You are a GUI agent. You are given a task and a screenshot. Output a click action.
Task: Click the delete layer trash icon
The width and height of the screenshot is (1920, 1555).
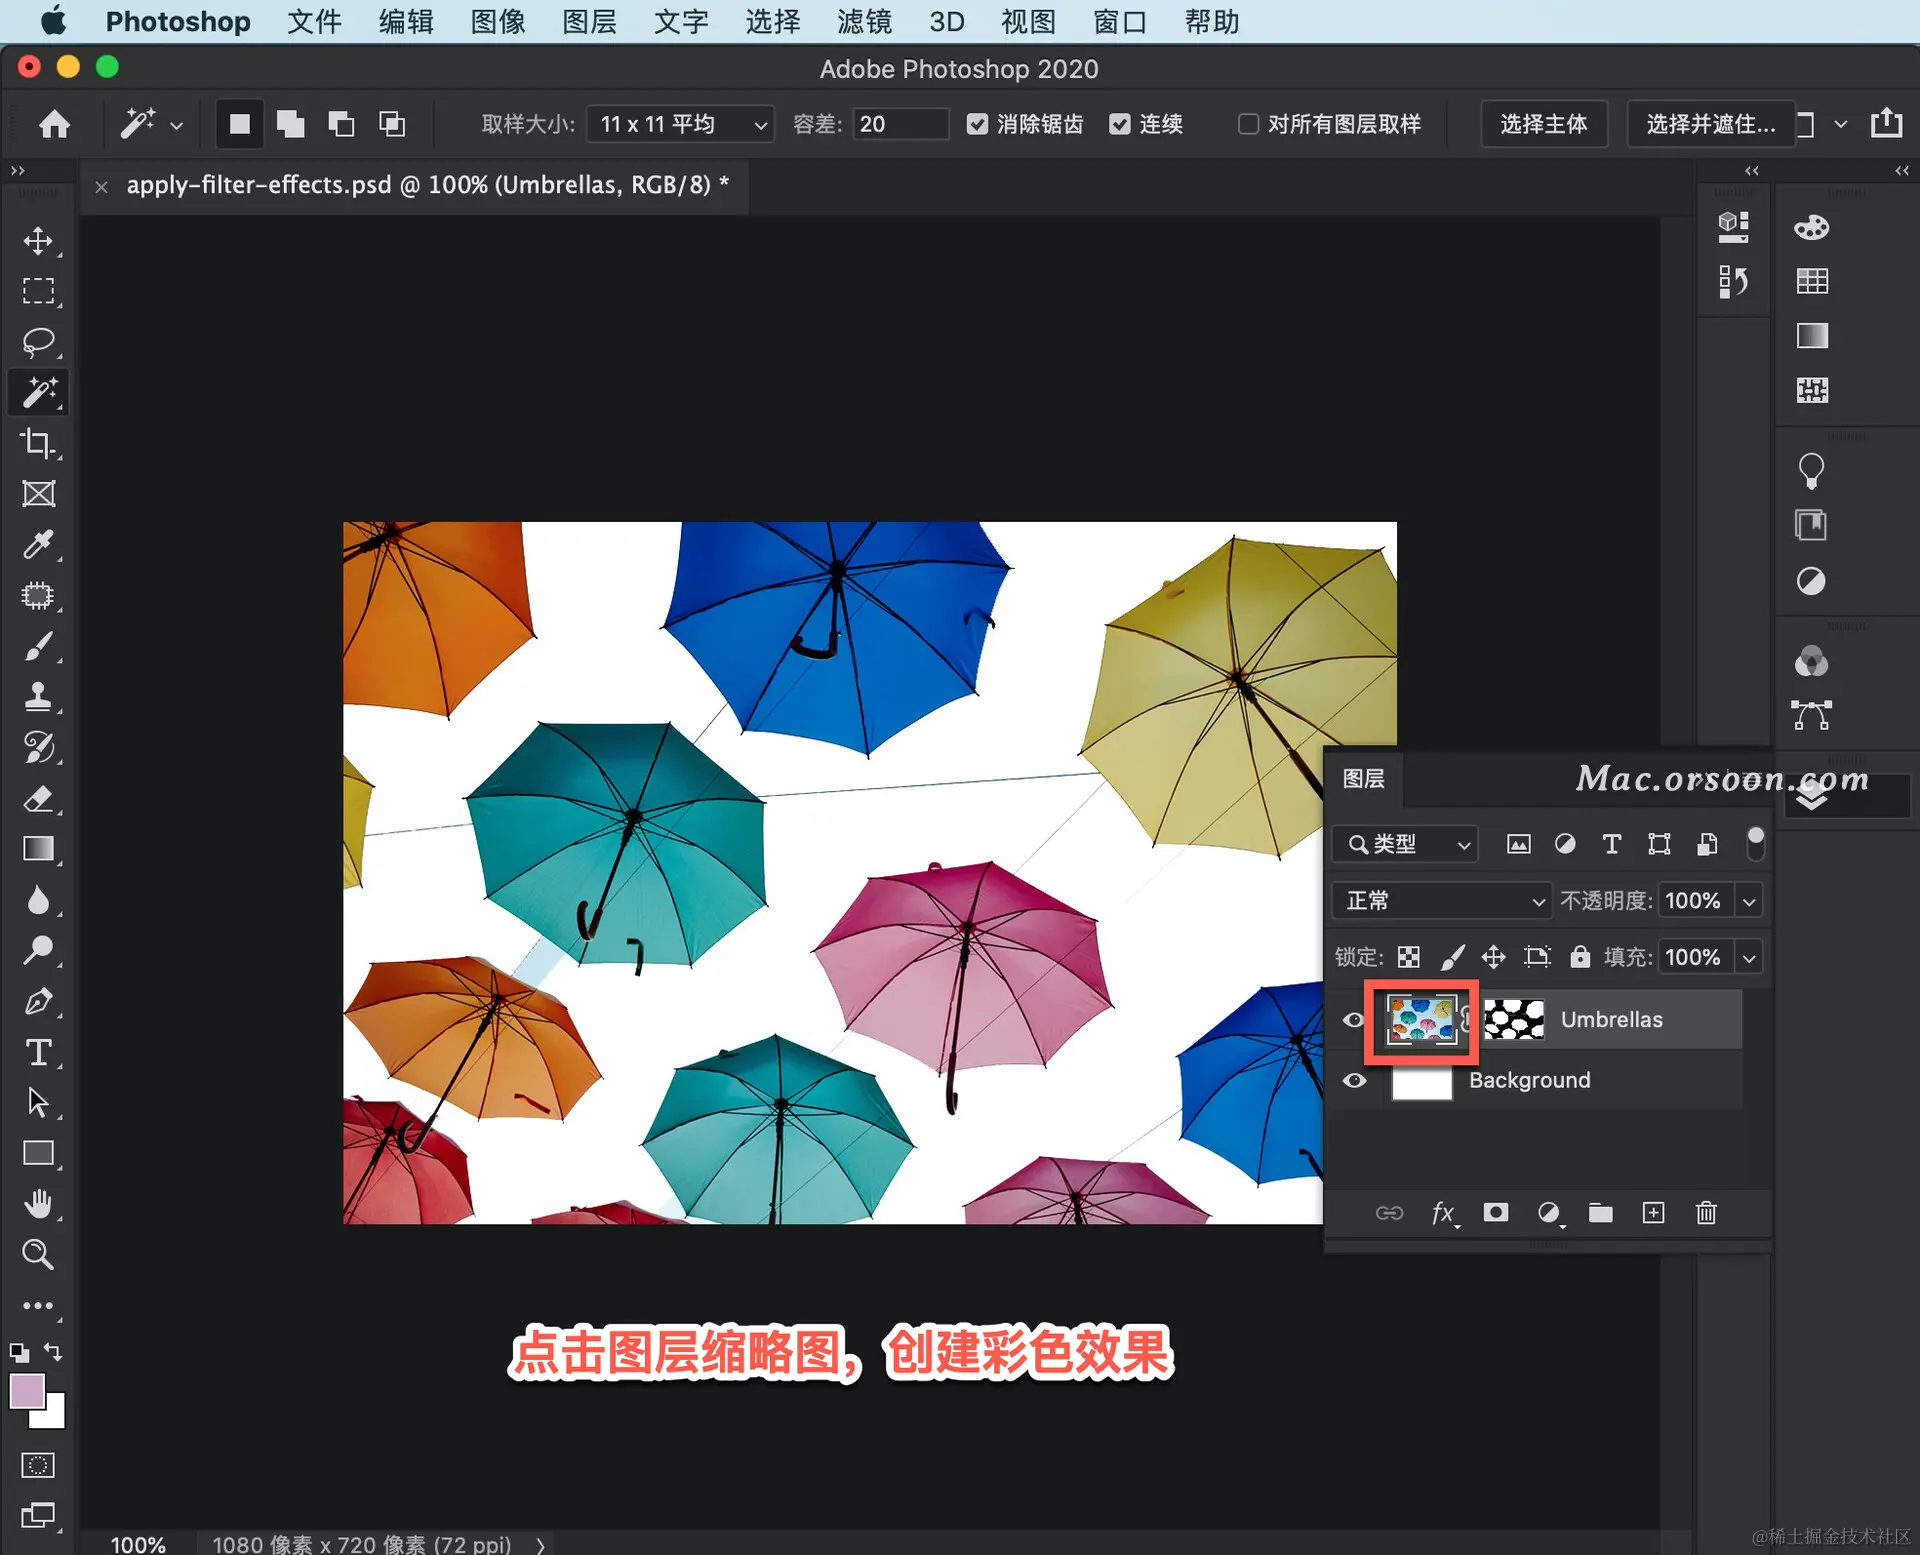[x=1706, y=1213]
